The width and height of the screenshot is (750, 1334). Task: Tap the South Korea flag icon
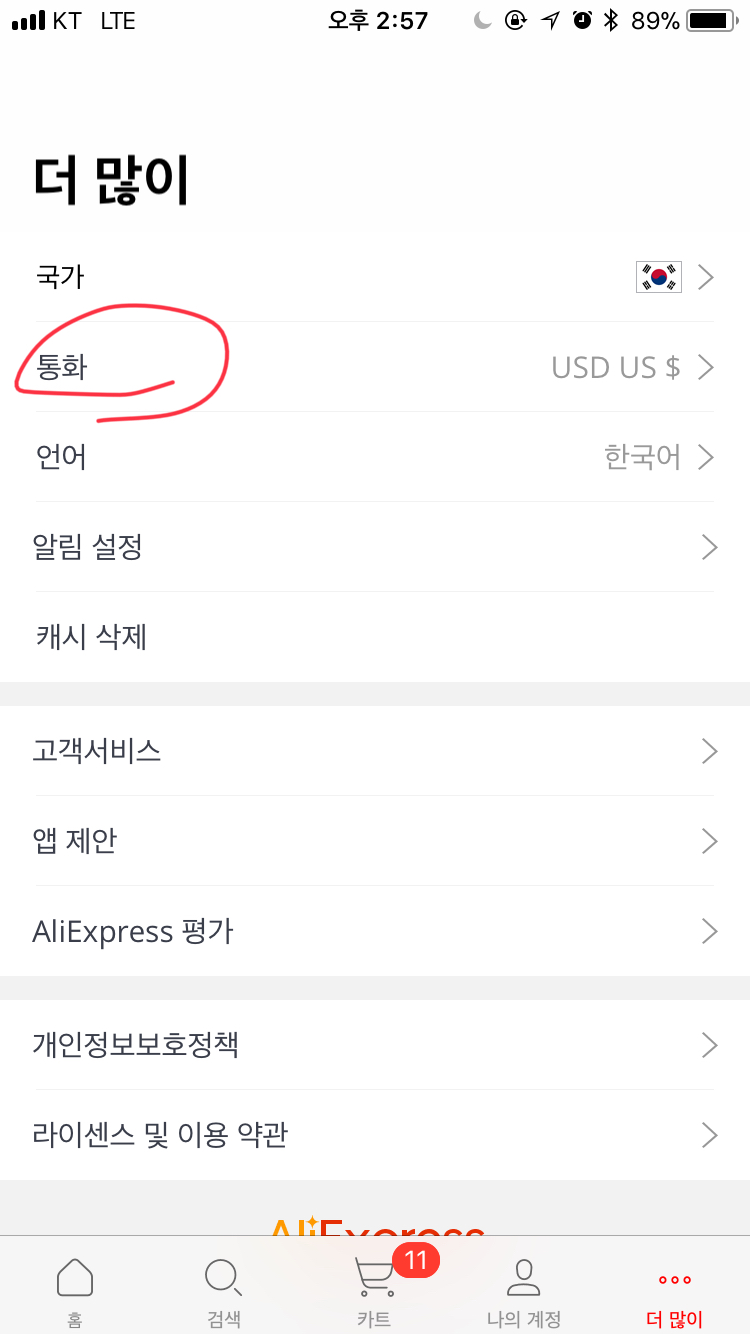click(x=658, y=277)
